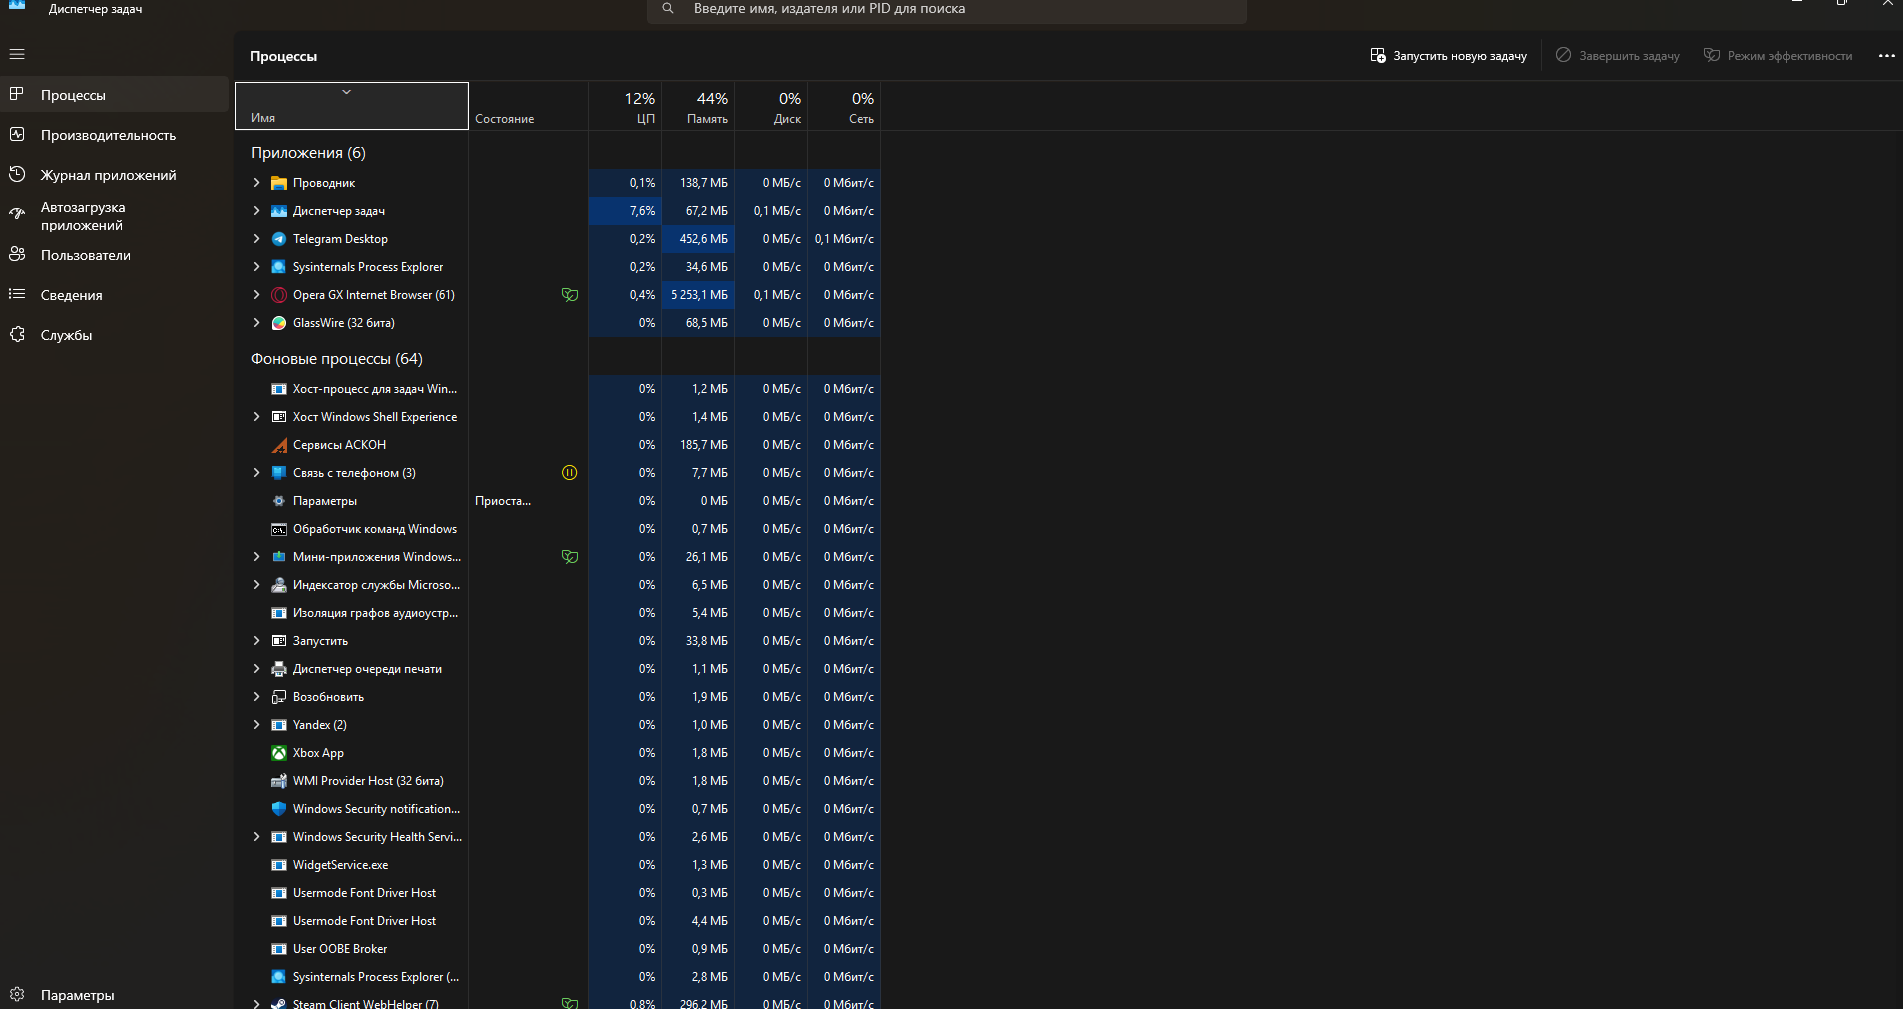The image size is (1903, 1009).
Task: Click the Сведения sidebar item
Action: coord(71,295)
